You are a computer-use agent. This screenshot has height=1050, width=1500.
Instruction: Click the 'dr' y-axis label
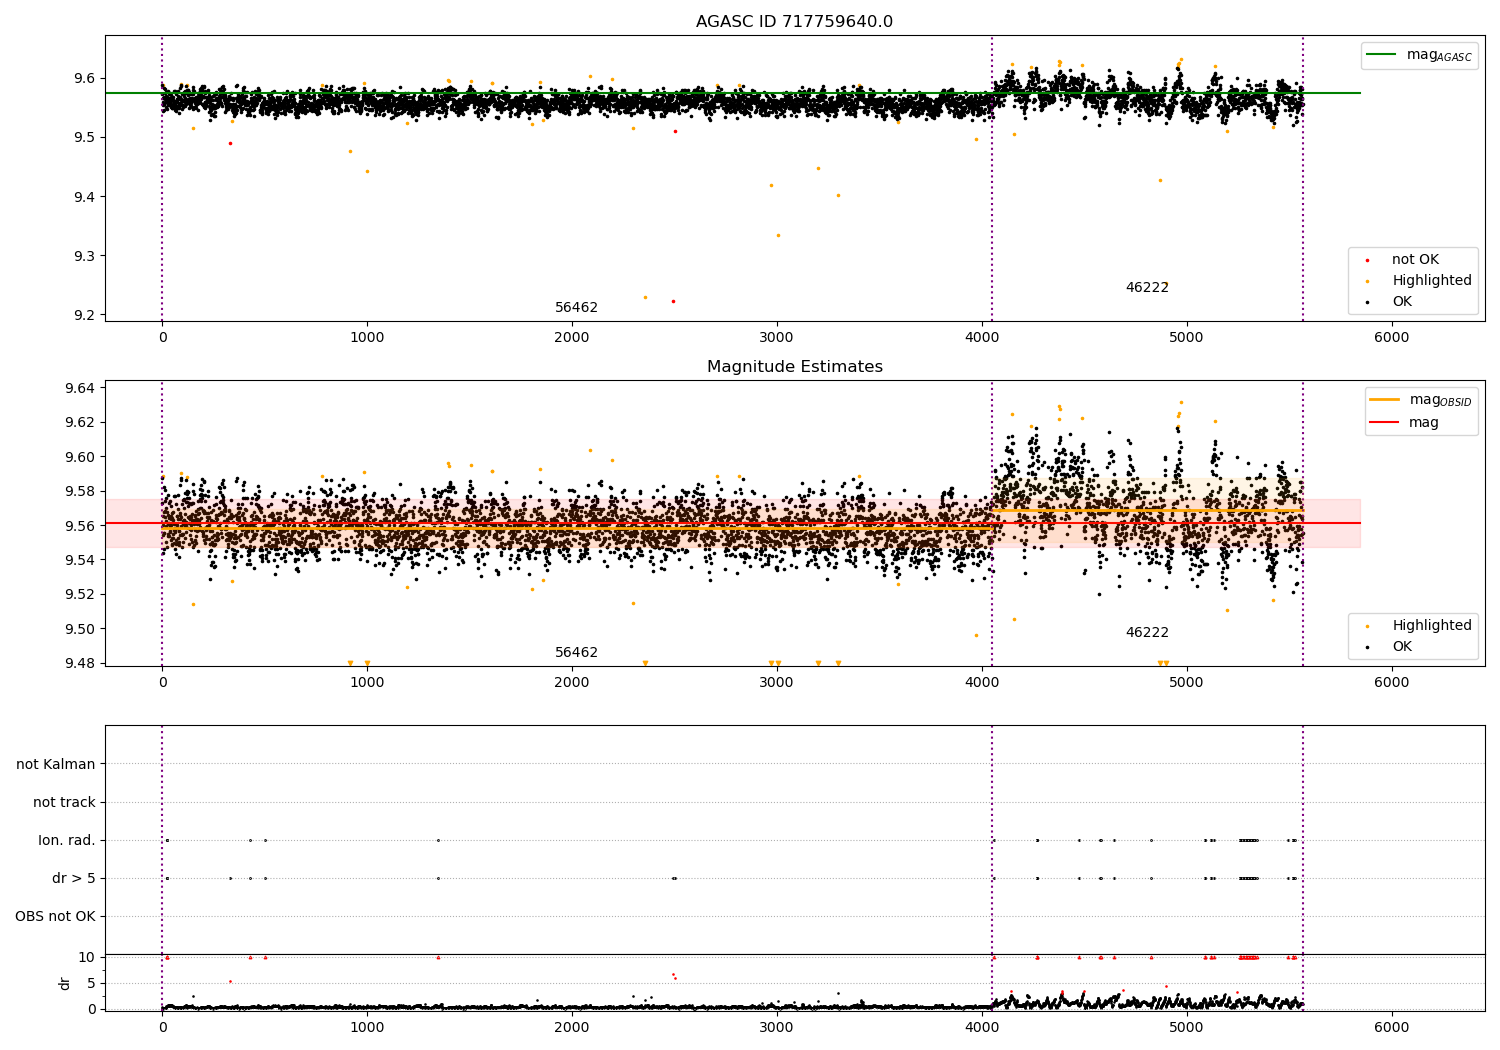pos(65,983)
